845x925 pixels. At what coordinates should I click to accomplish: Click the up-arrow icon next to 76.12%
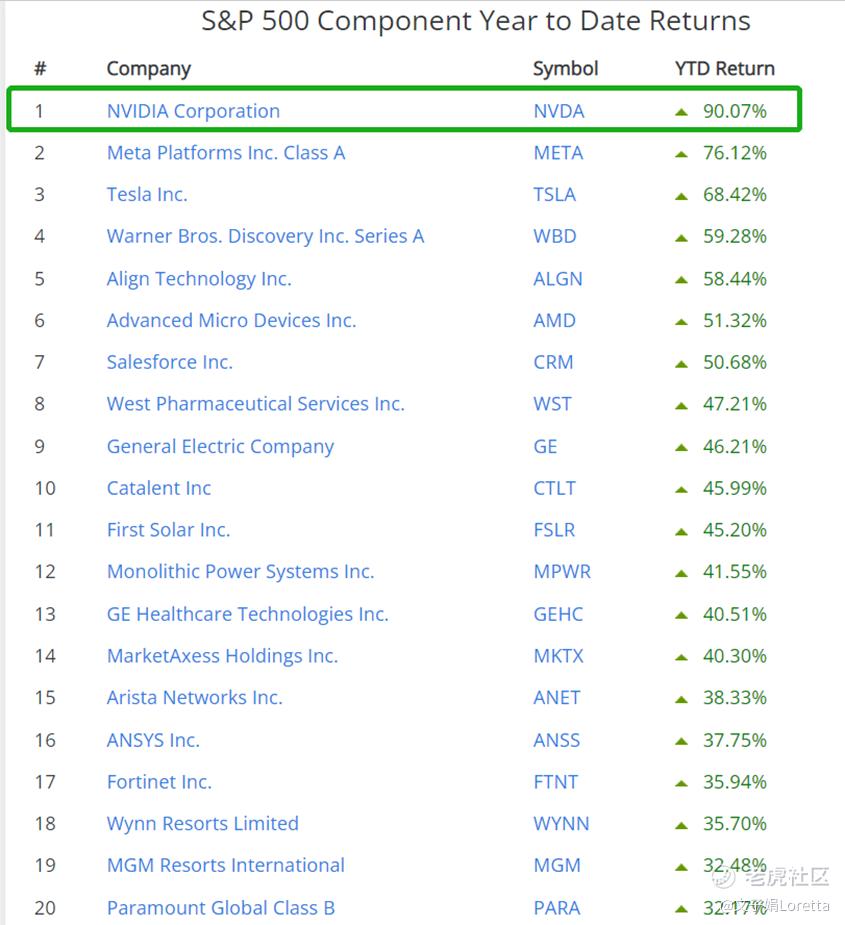[x=682, y=155]
